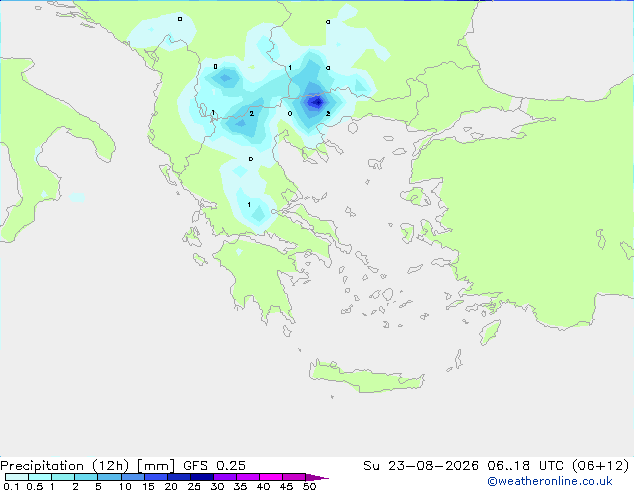Viewport: 634px width, 490px height.
Task: Click the Peloponnese peninsula on map
Action: click(x=259, y=279)
